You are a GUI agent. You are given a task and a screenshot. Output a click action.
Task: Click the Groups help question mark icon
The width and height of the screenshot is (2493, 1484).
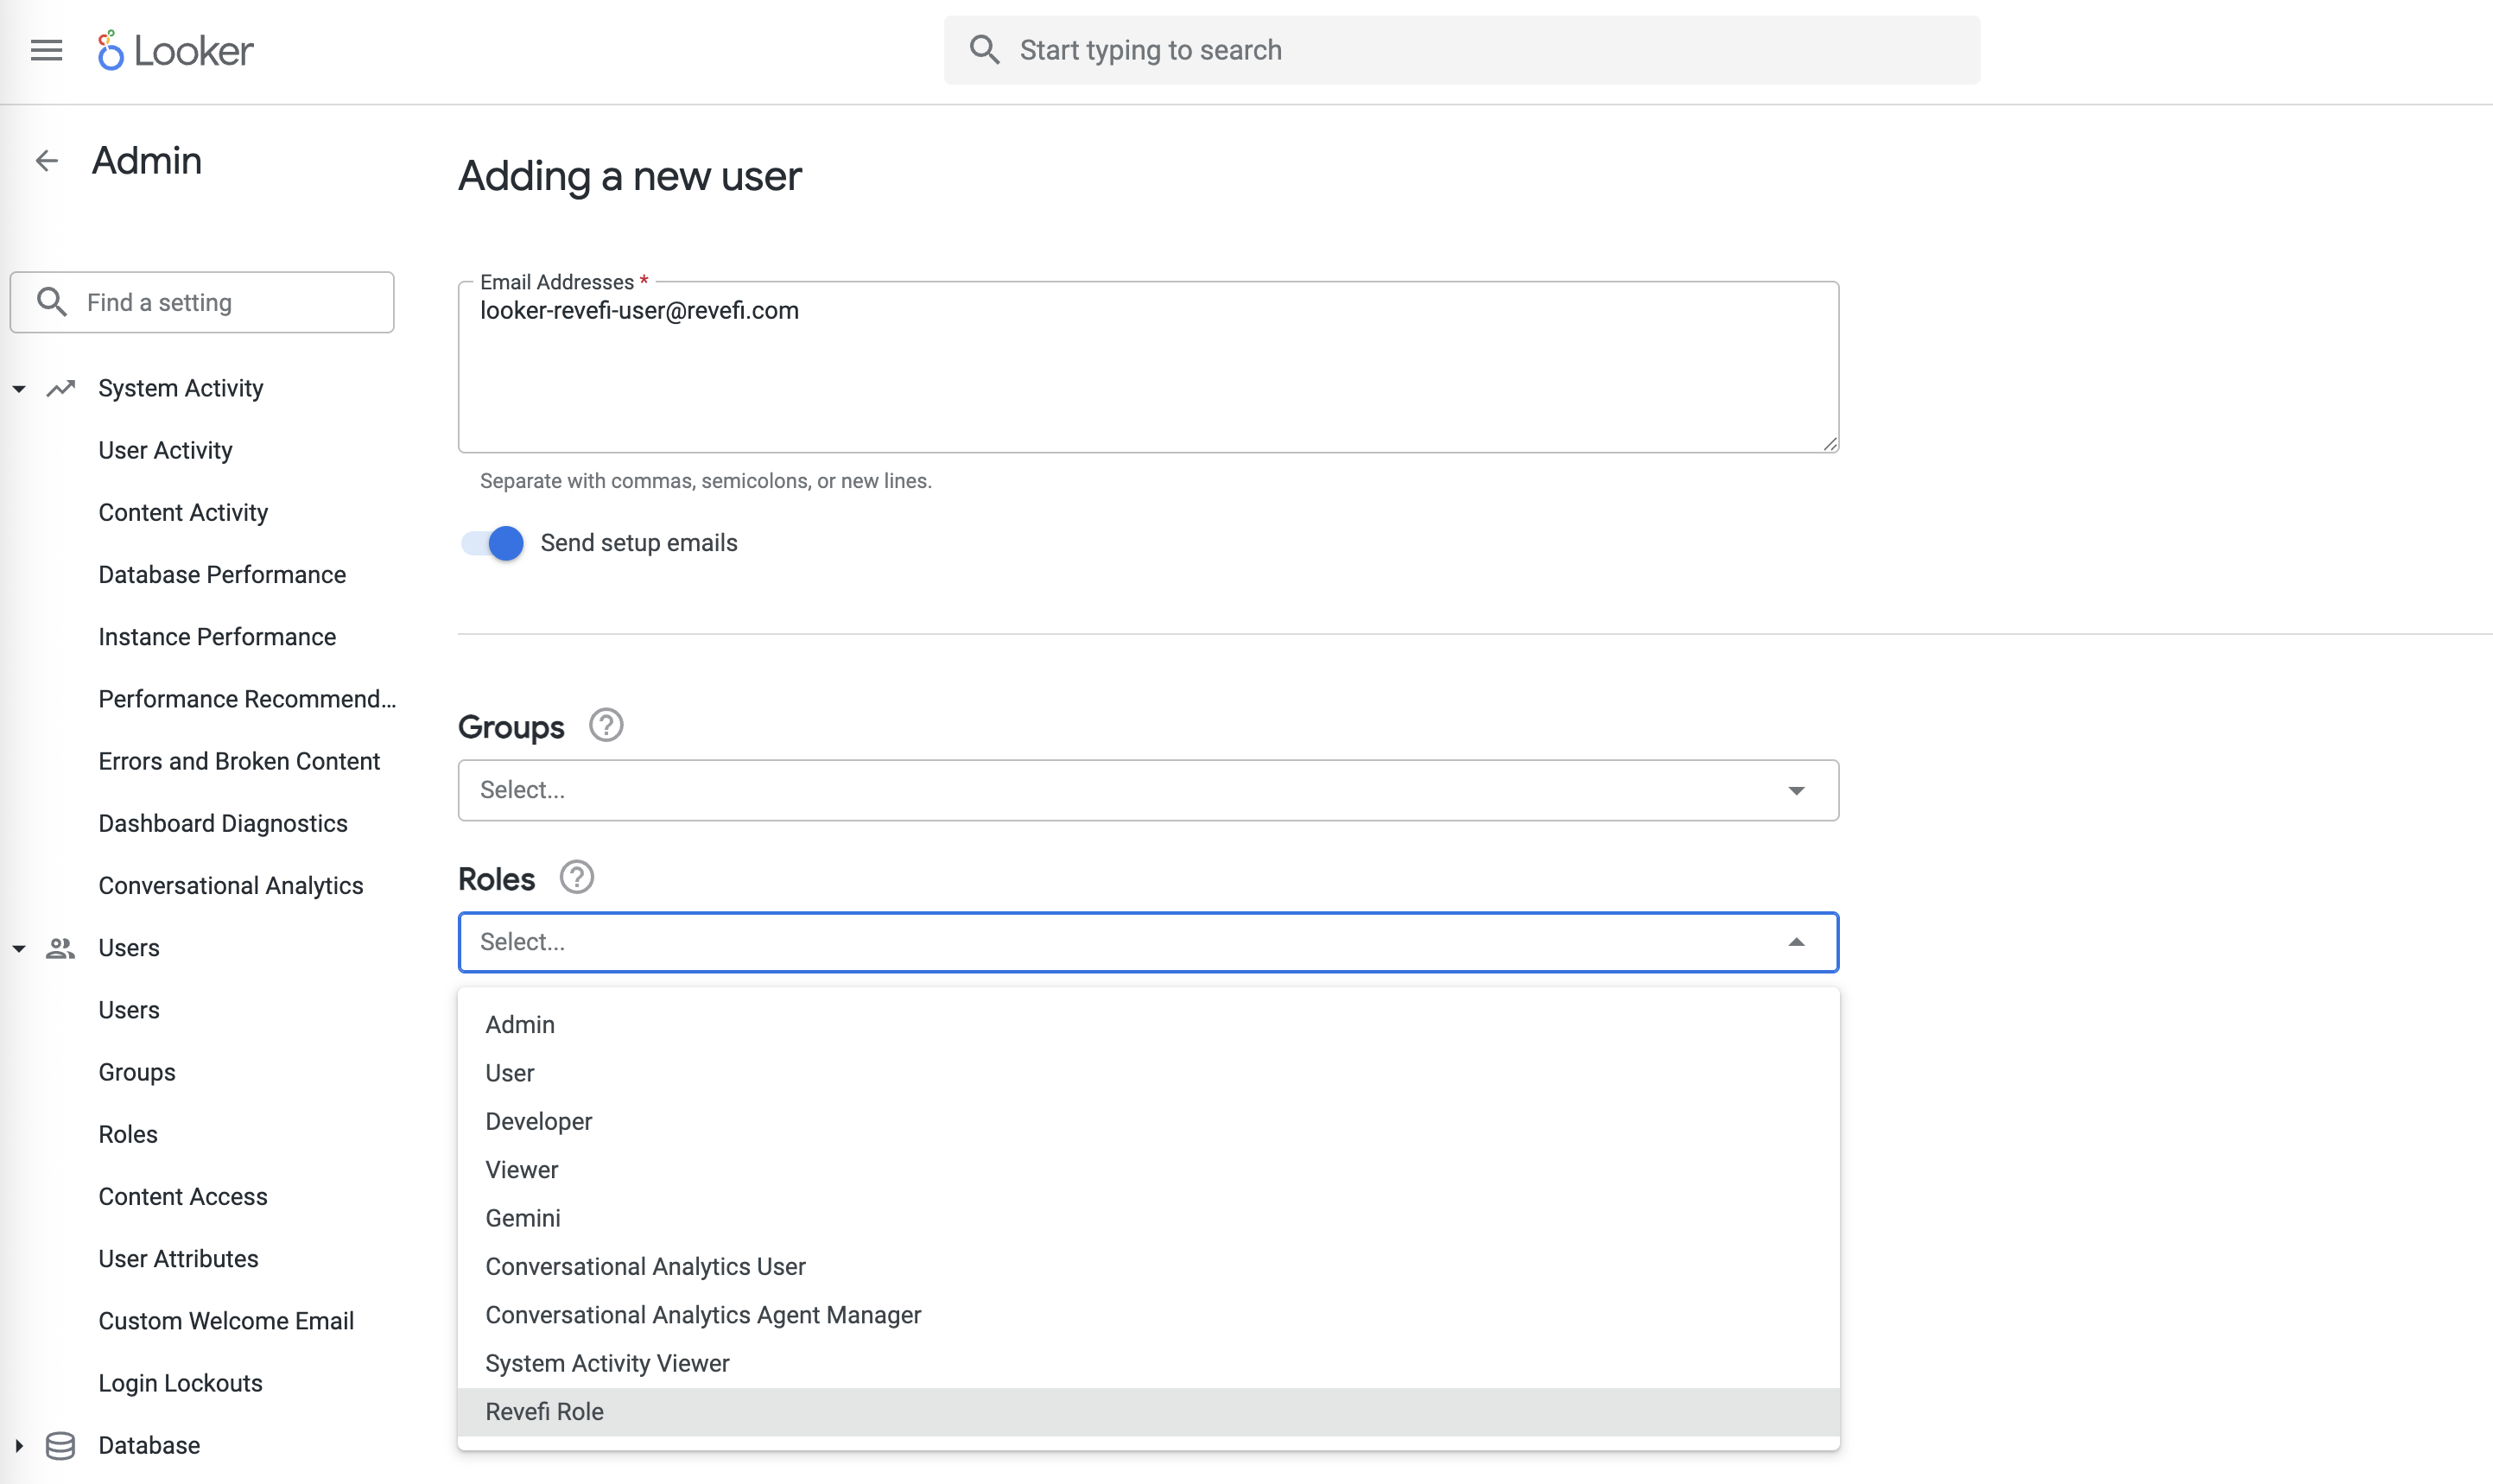tap(606, 725)
